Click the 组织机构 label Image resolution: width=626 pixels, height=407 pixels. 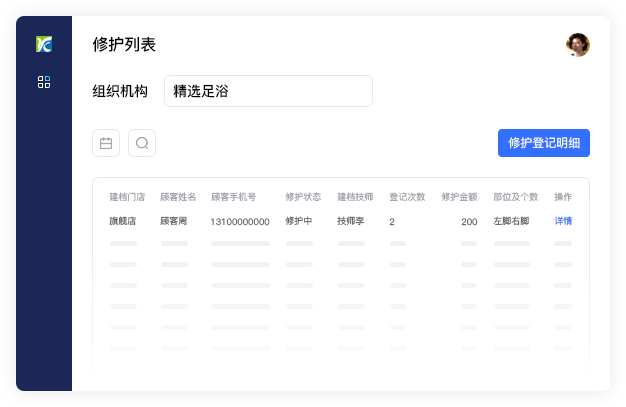pos(120,91)
